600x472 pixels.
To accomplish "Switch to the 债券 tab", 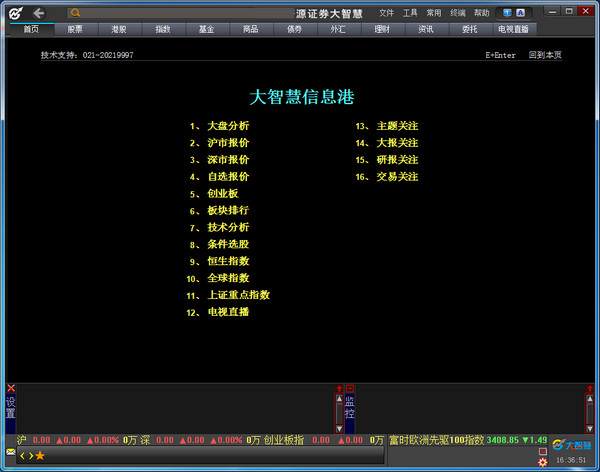I will pyautogui.click(x=295, y=29).
